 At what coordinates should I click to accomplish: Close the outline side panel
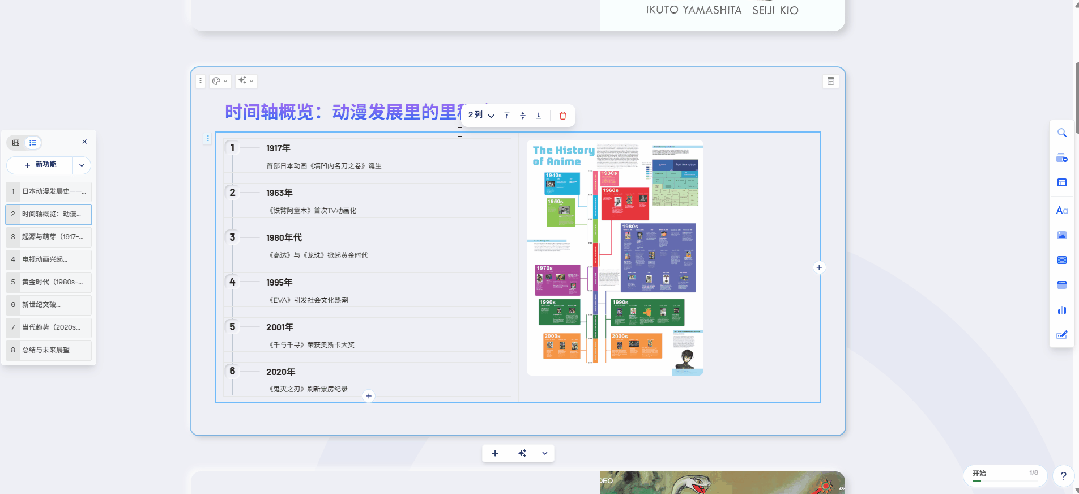point(85,142)
